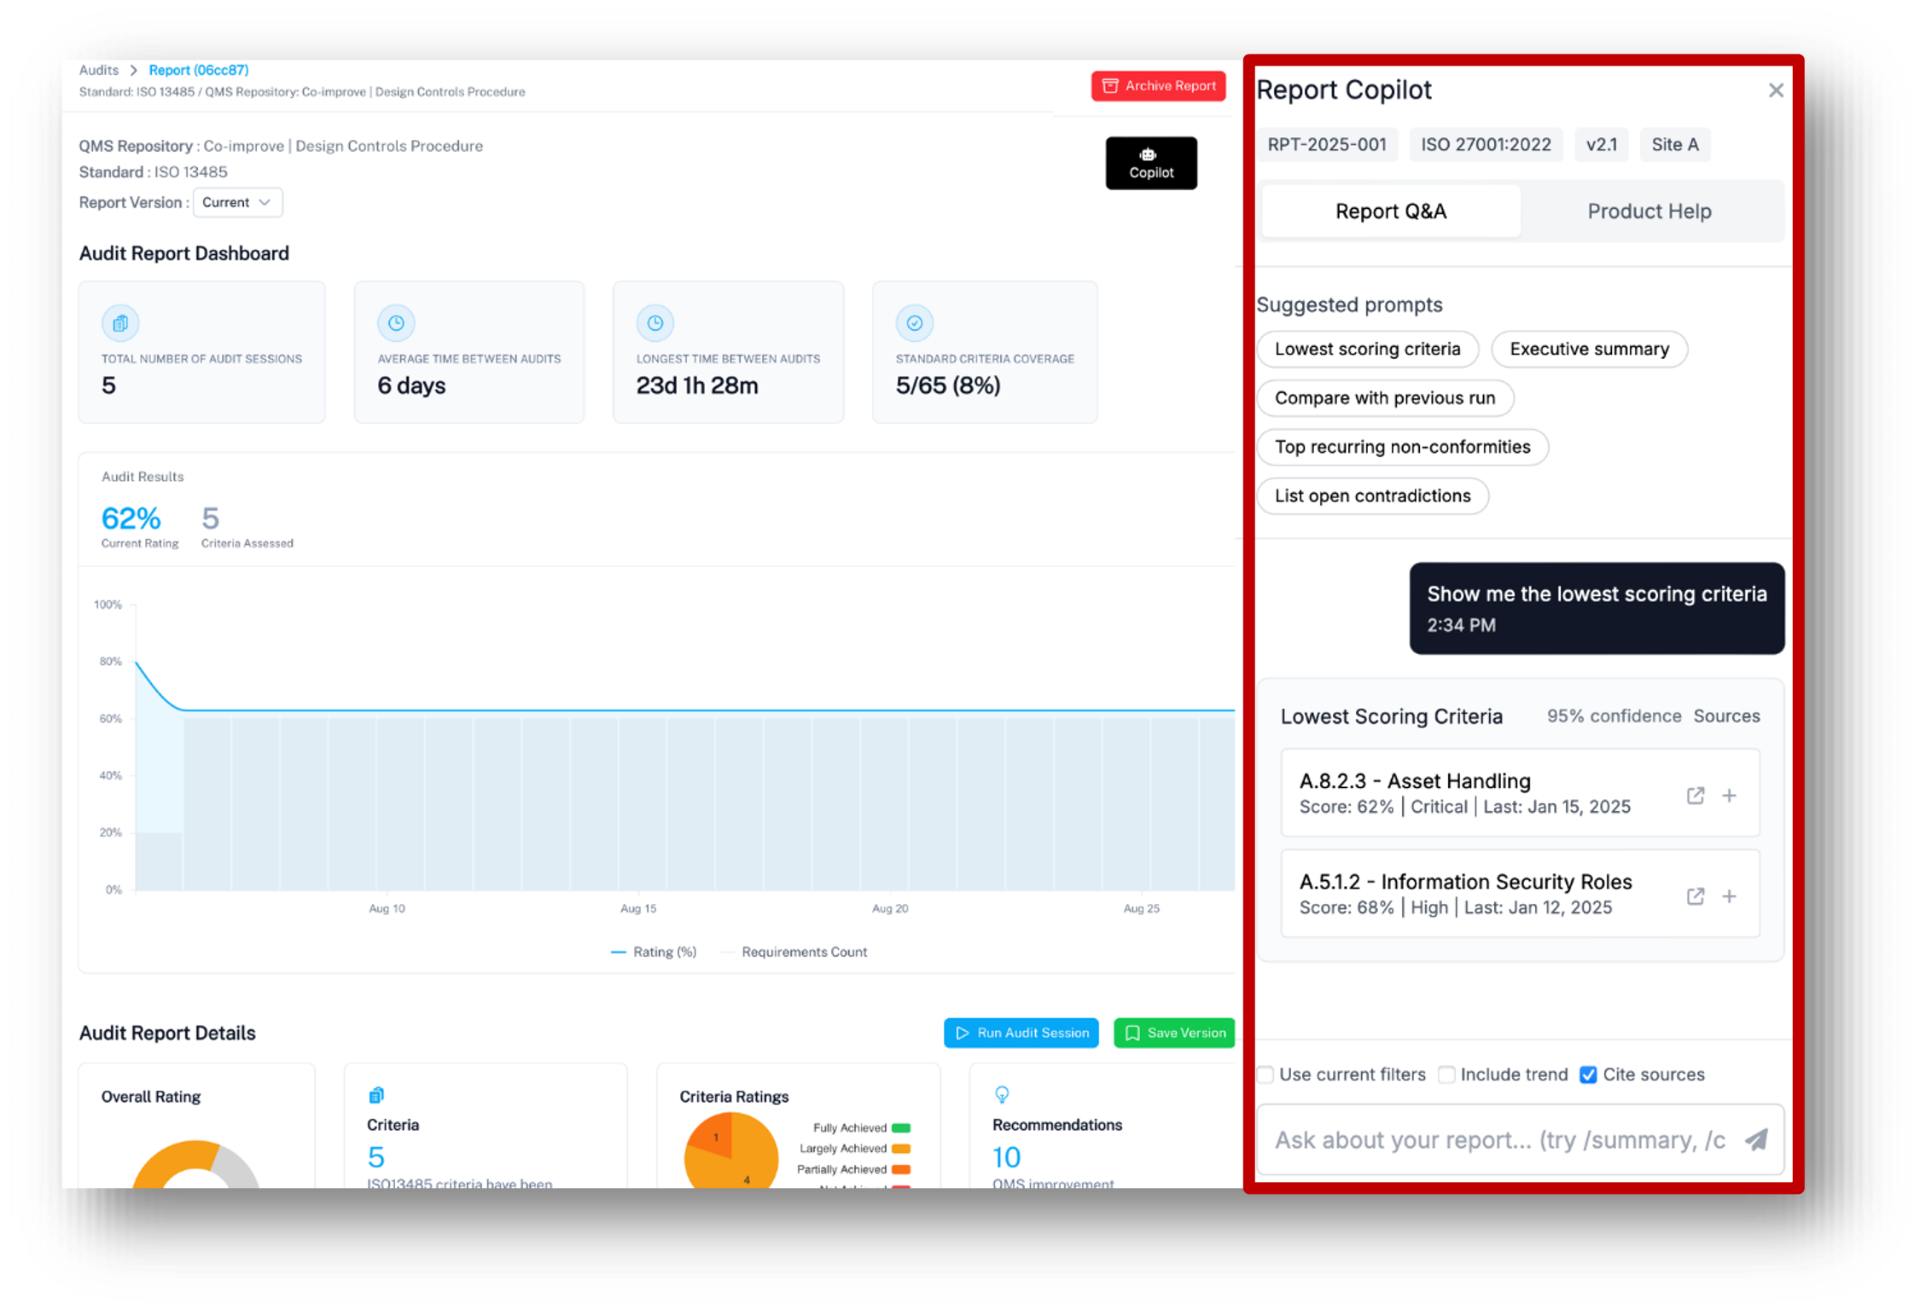This screenshot has width=1920, height=1309.
Task: Click the Criteria card clipboard icon
Action: pos(376,1095)
